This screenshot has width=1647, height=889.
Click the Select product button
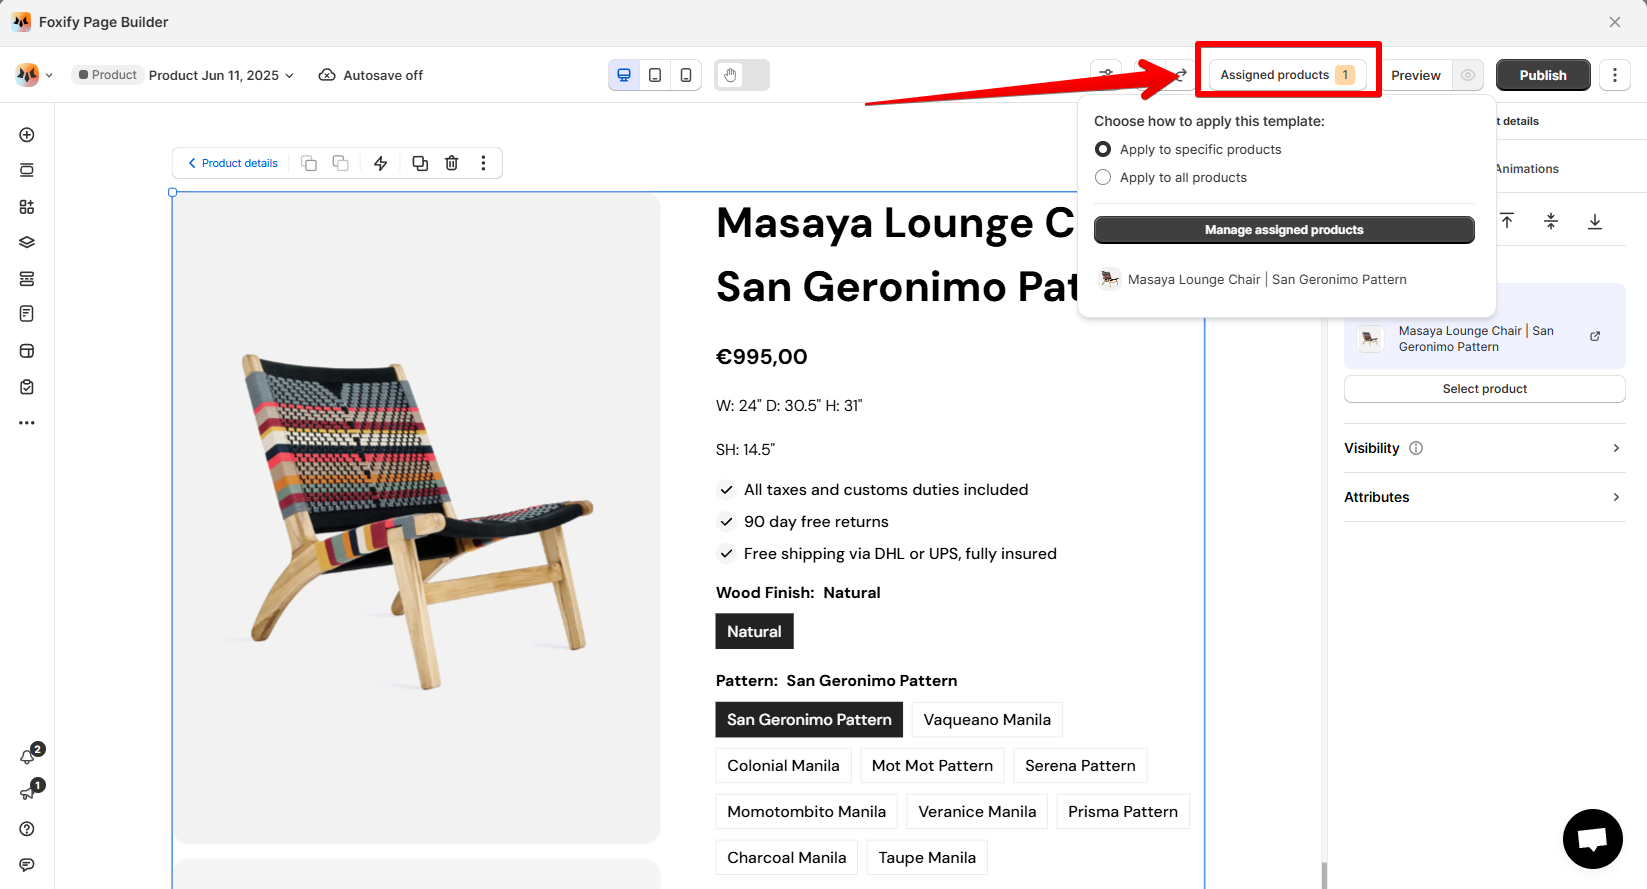[1485, 389]
